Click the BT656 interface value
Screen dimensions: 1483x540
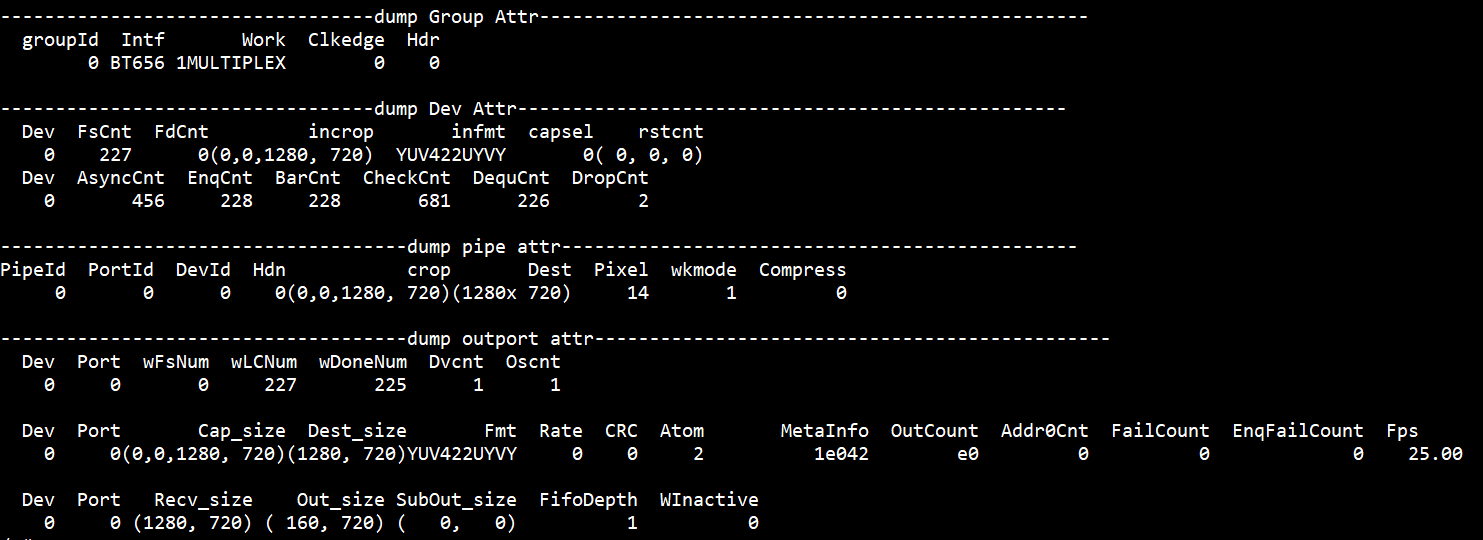tap(138, 63)
